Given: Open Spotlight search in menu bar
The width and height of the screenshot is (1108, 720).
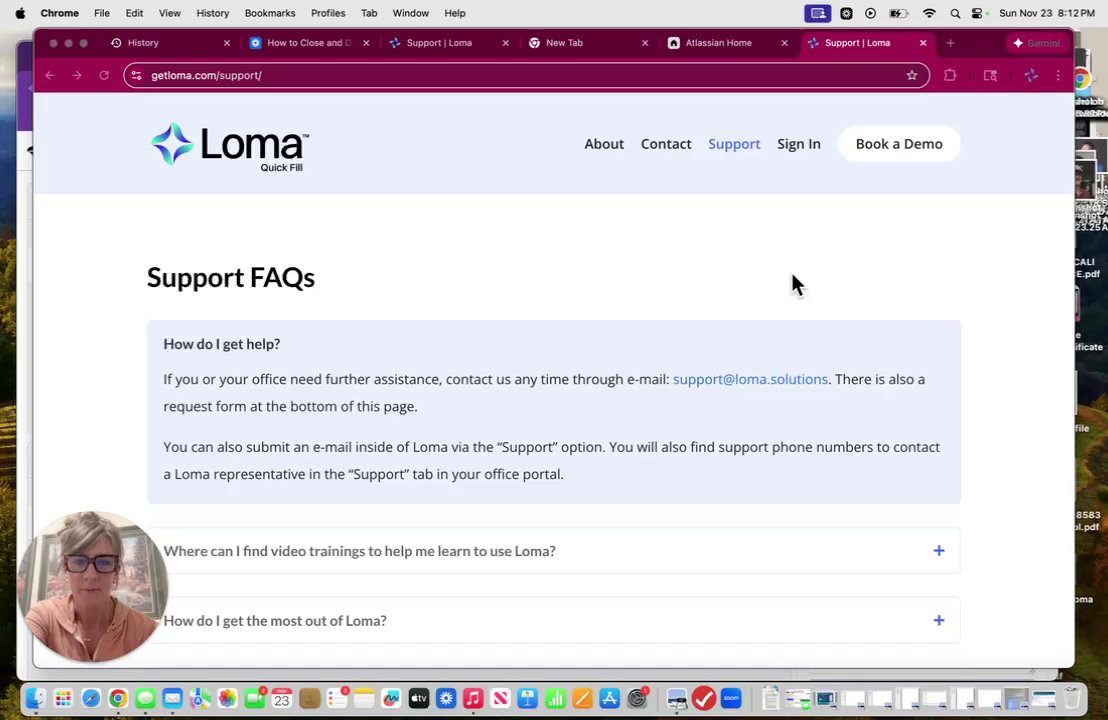Looking at the screenshot, I should click(x=955, y=13).
